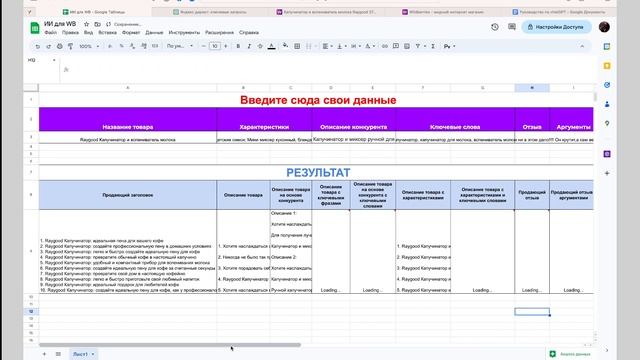
Task: Open the borders menu
Action: (297, 47)
